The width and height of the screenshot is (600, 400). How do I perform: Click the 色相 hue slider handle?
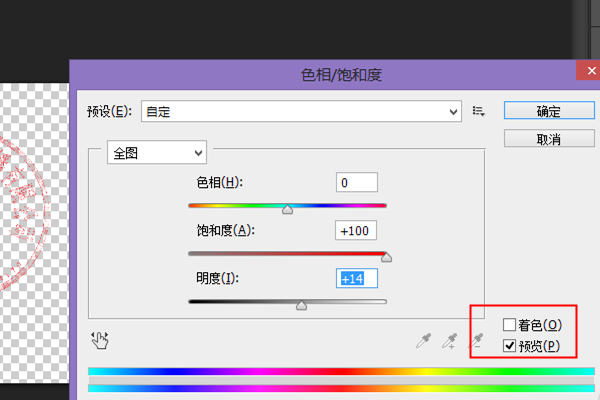287,209
